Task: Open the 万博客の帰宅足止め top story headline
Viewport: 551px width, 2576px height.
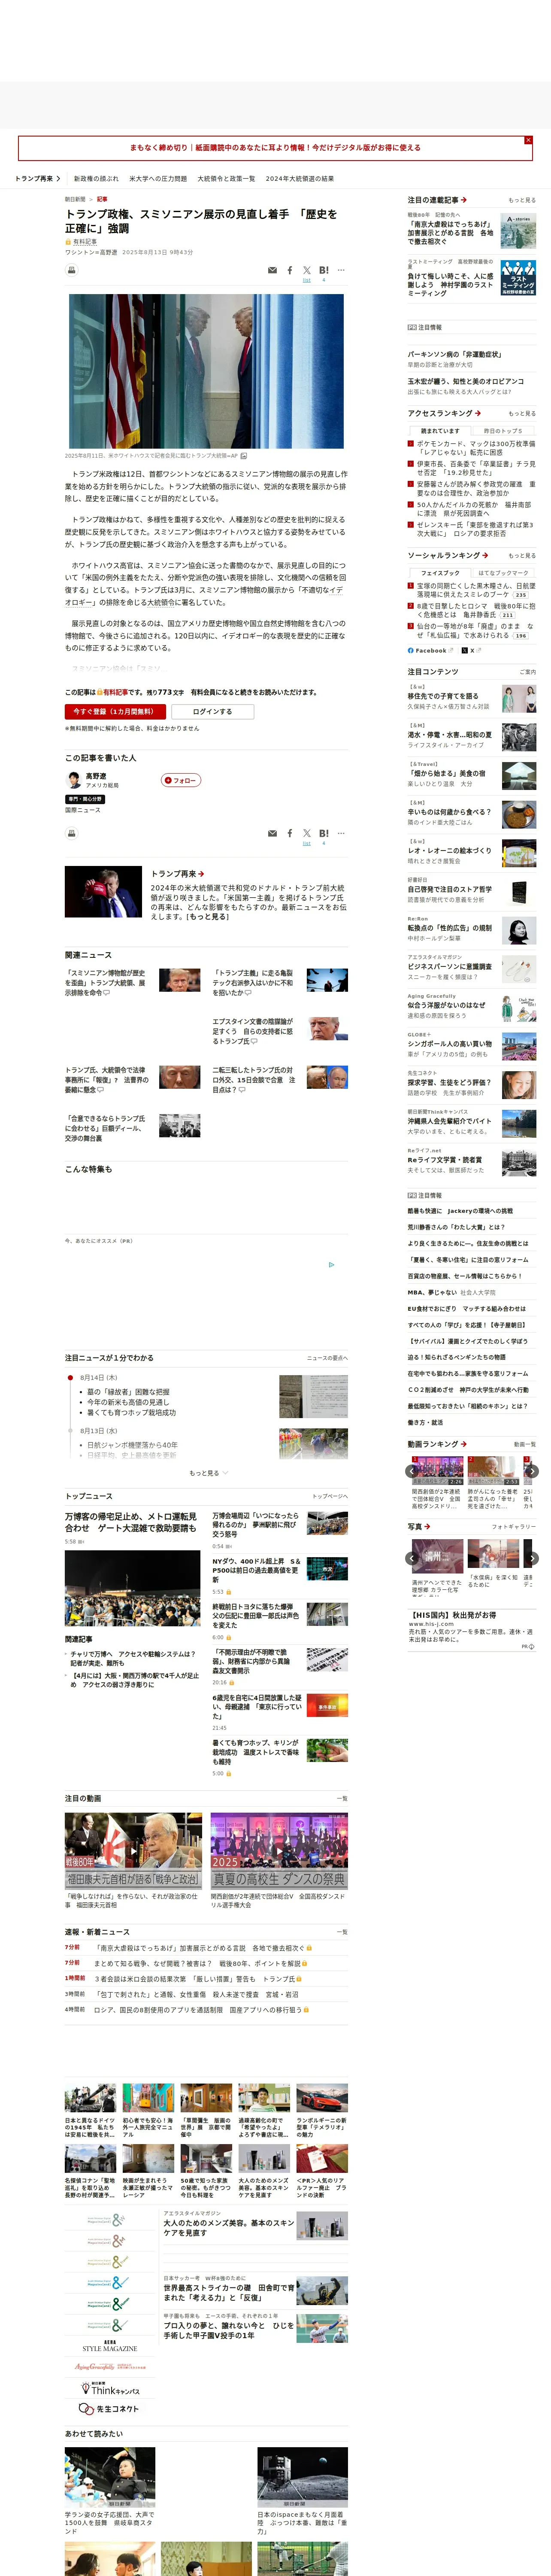Action: (x=131, y=1522)
